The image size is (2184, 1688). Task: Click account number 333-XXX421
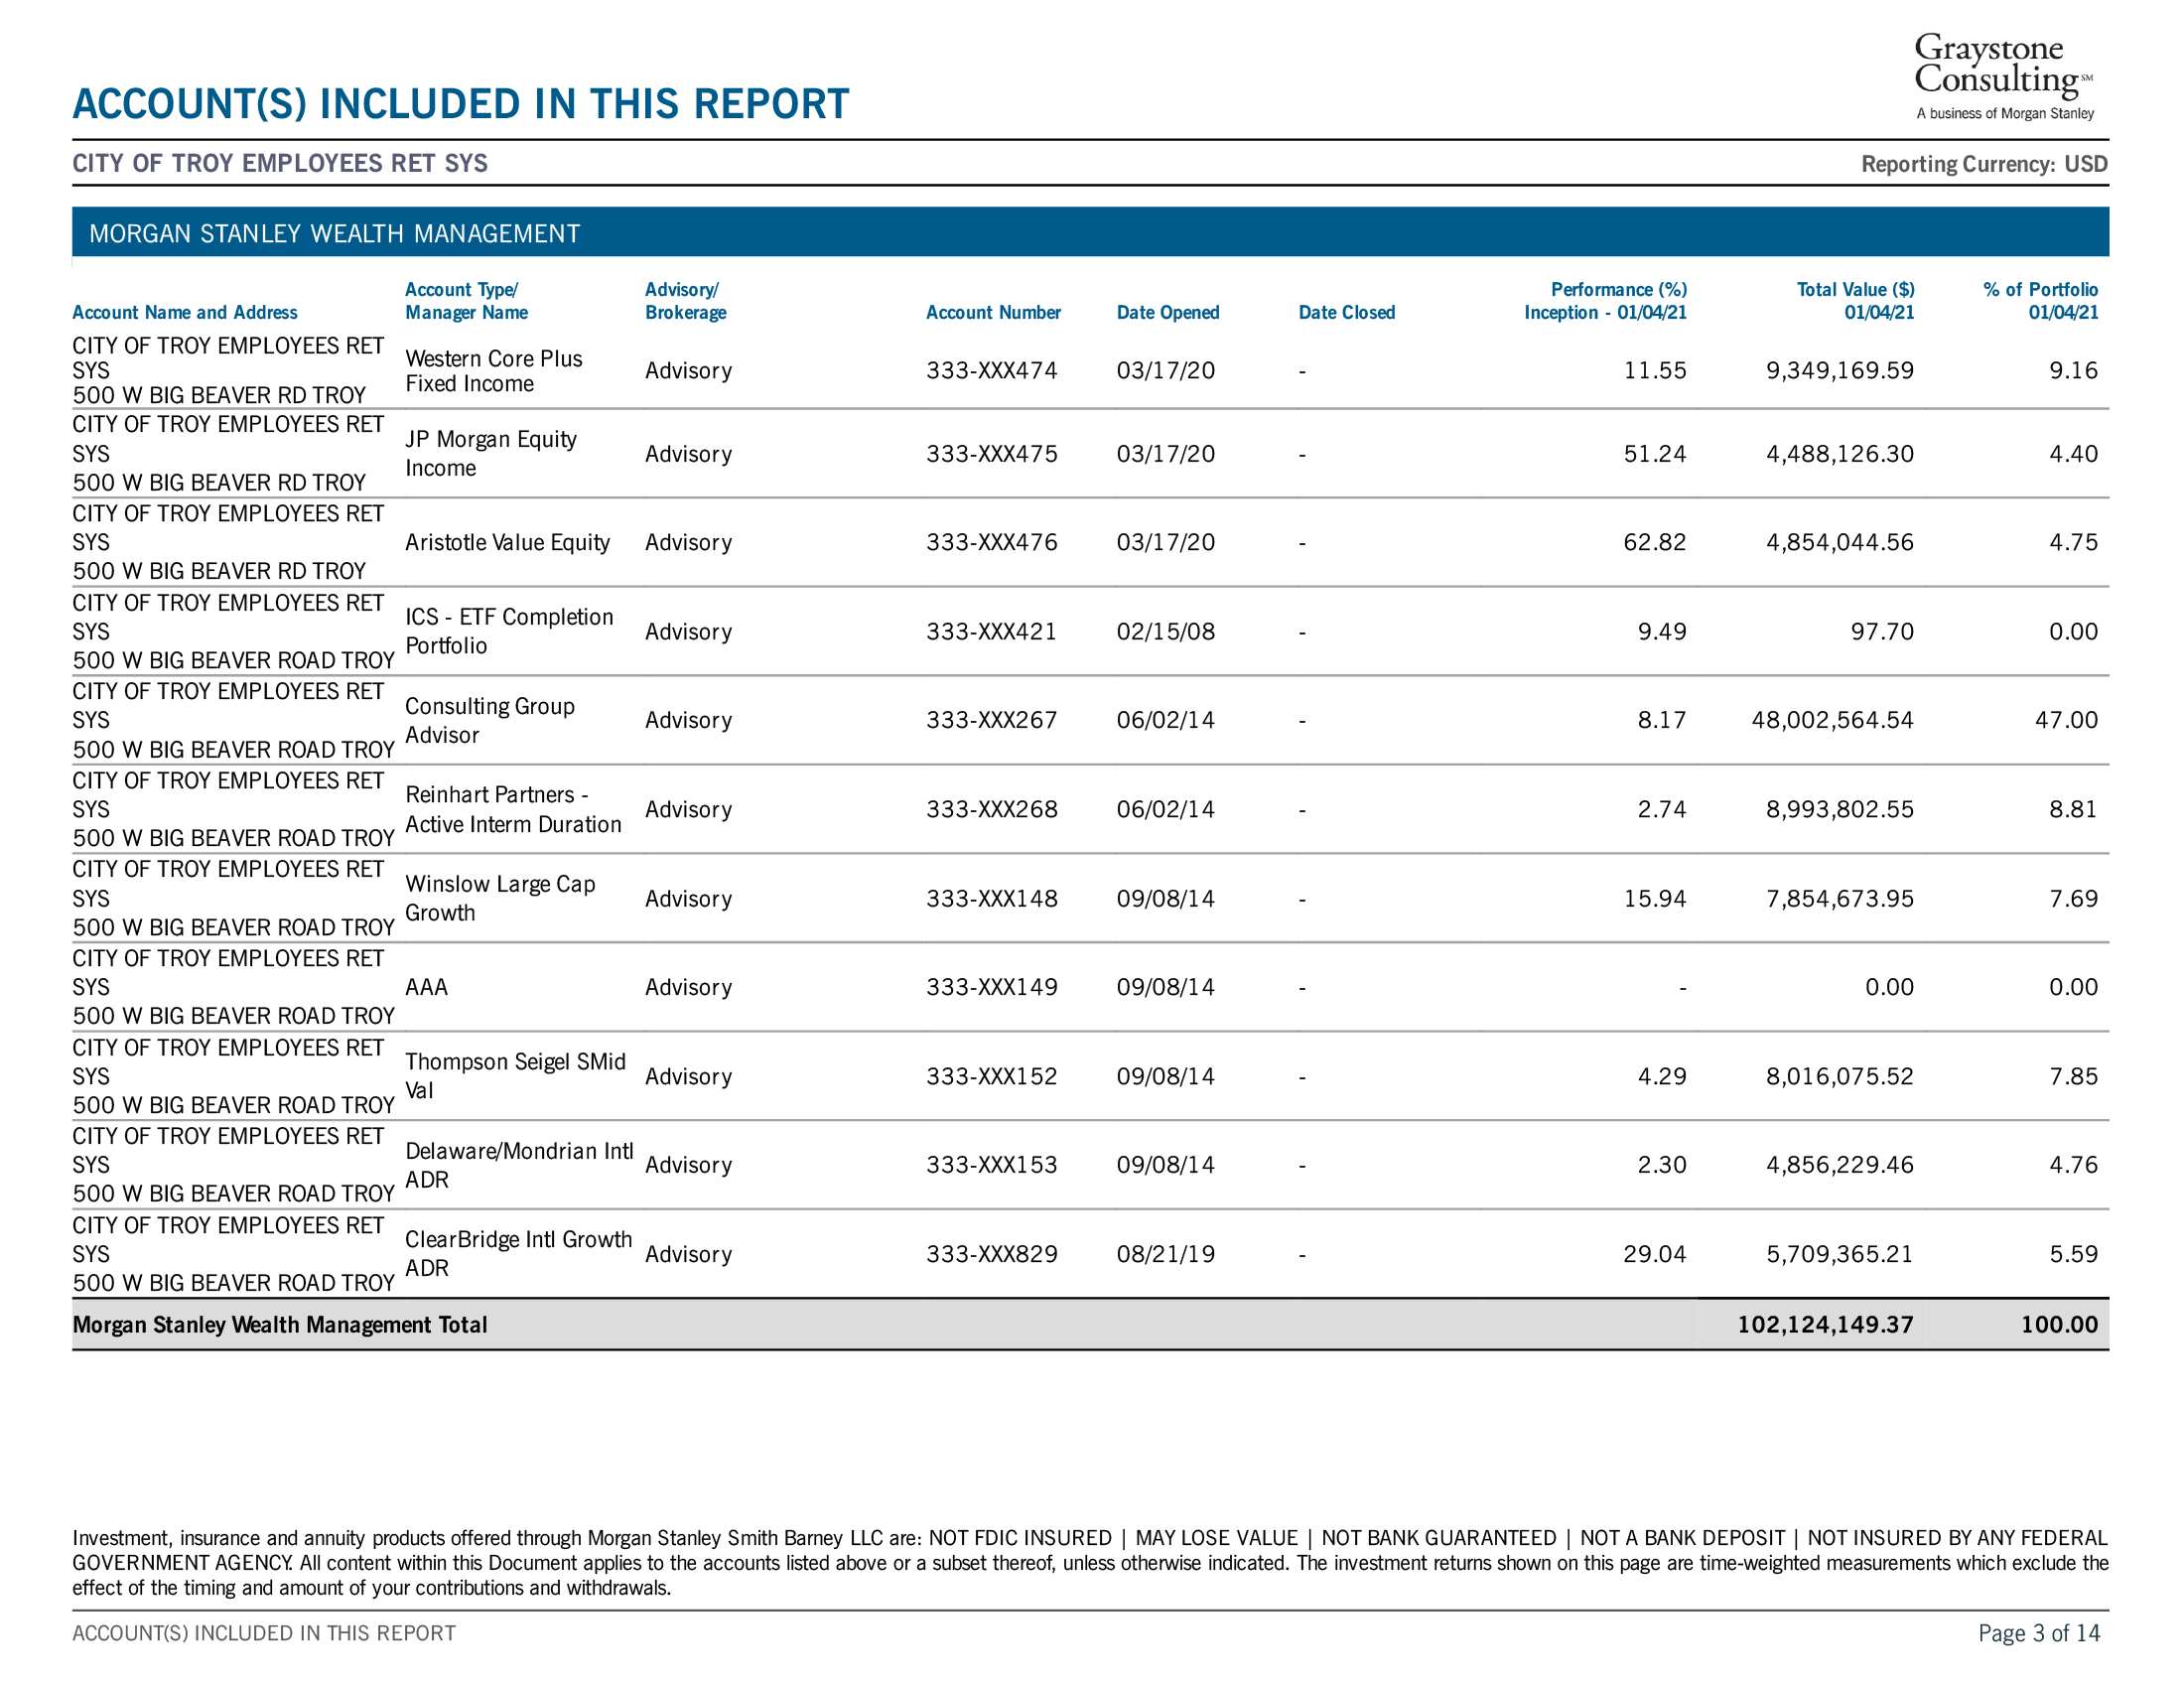991,631
